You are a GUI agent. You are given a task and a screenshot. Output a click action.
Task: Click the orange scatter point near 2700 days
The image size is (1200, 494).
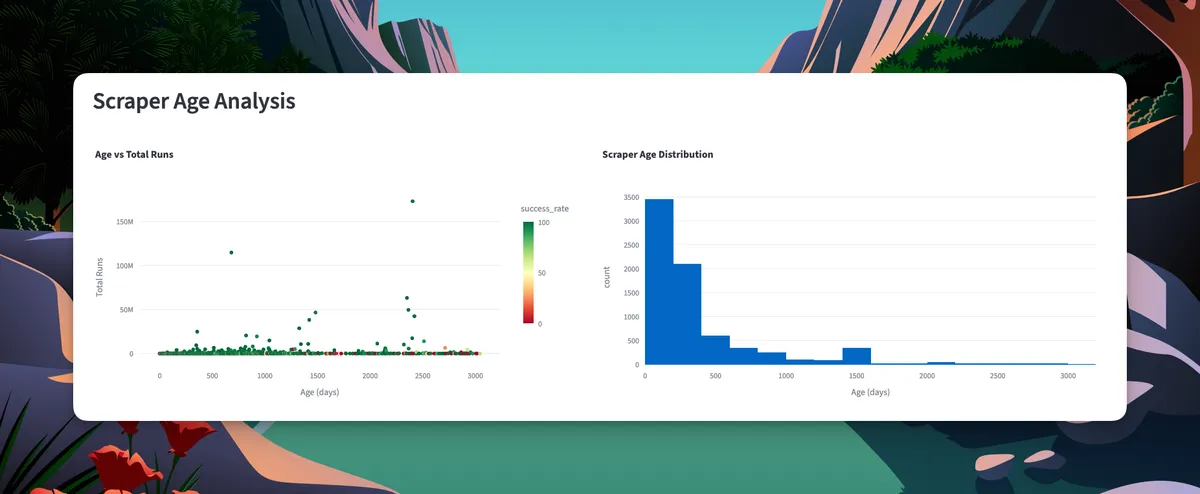point(445,348)
